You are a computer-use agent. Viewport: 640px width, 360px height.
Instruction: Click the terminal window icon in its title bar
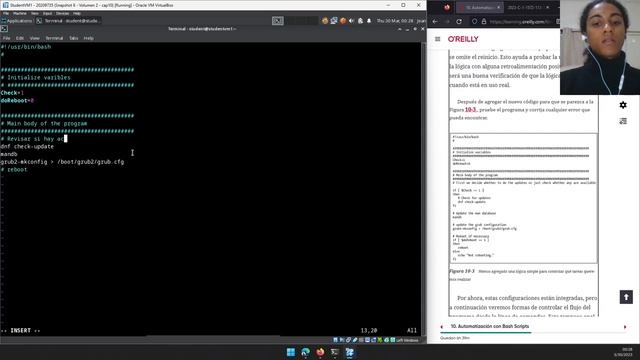pyautogui.click(x=4, y=29)
